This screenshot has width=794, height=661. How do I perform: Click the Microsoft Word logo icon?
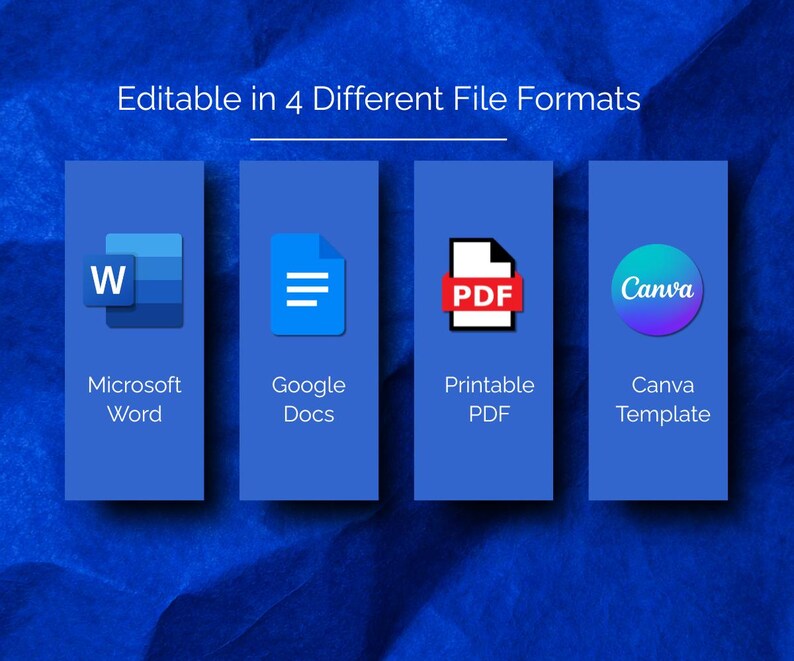pos(133,281)
